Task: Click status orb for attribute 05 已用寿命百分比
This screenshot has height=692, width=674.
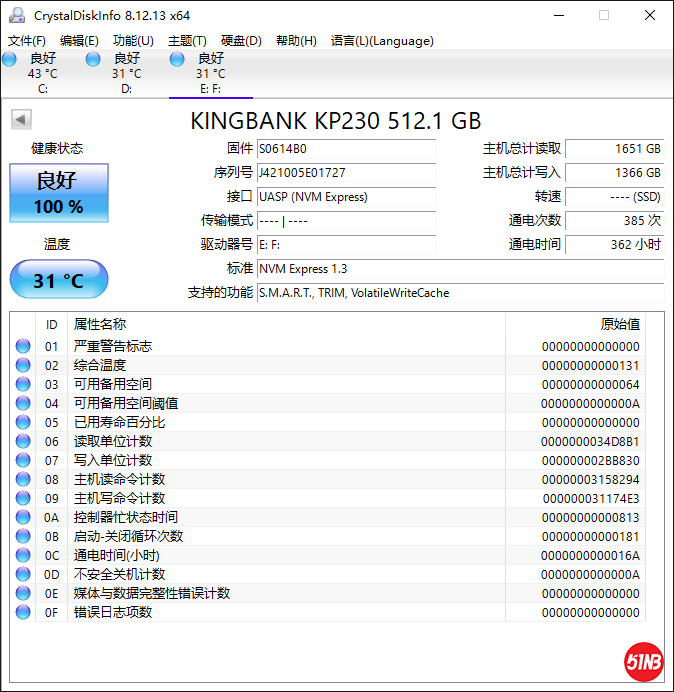Action: [23, 423]
